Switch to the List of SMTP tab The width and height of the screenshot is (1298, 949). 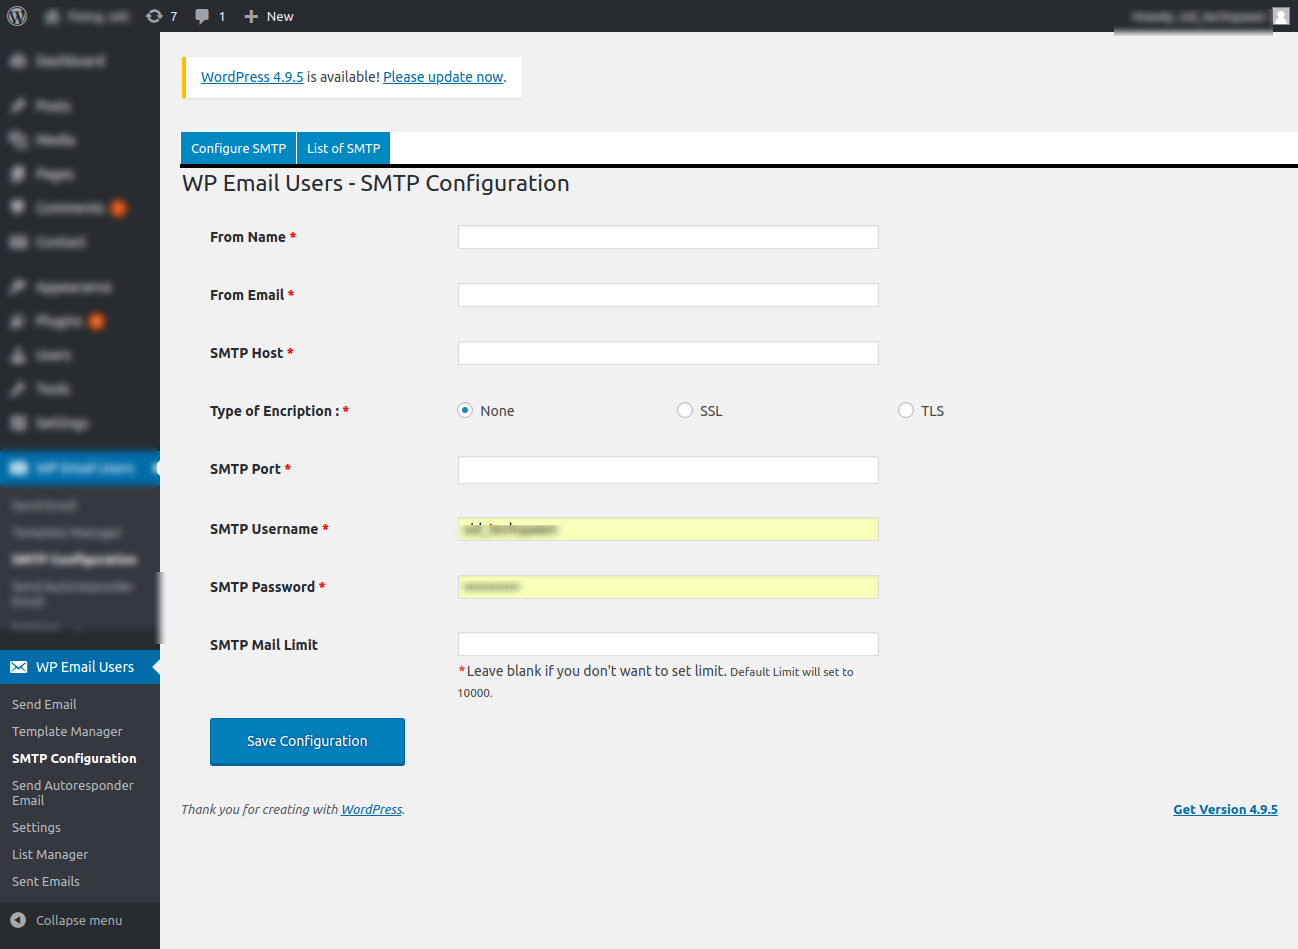point(344,148)
